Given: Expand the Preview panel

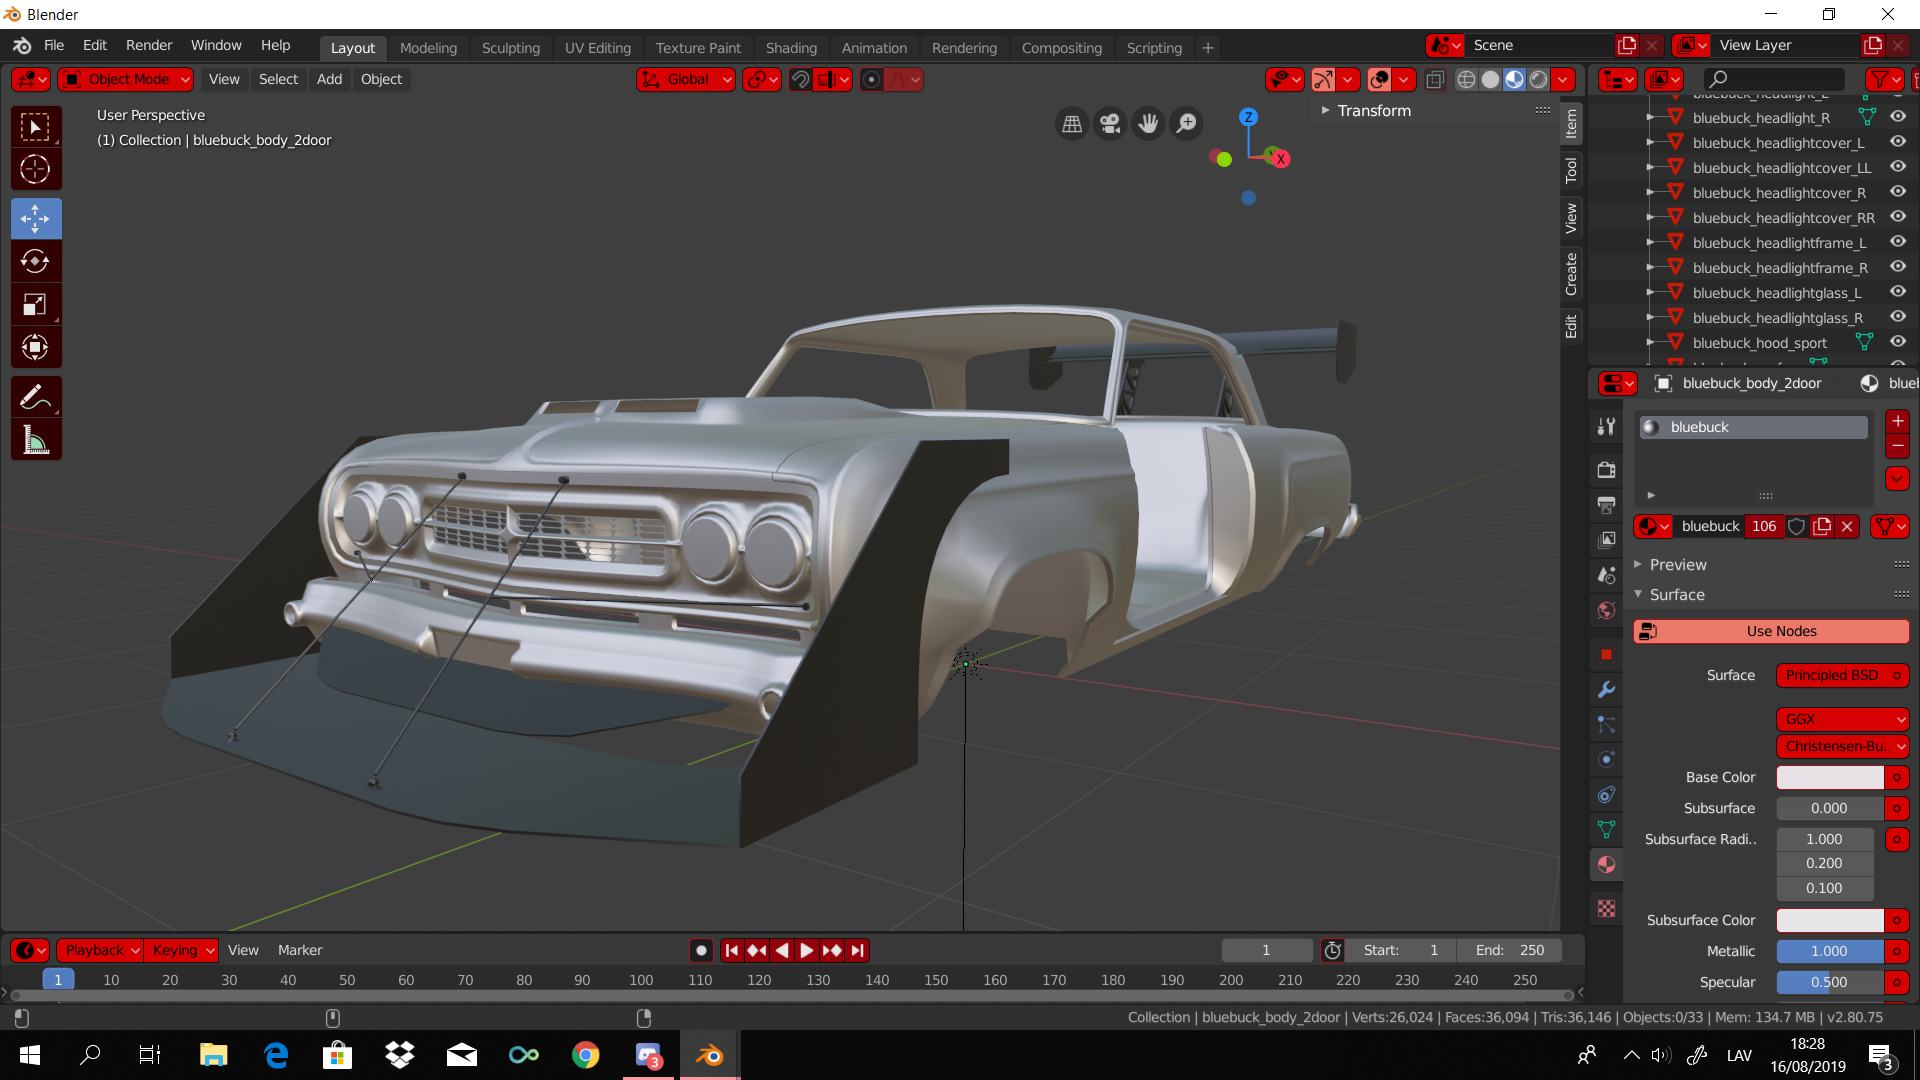Looking at the screenshot, I should (1677, 565).
